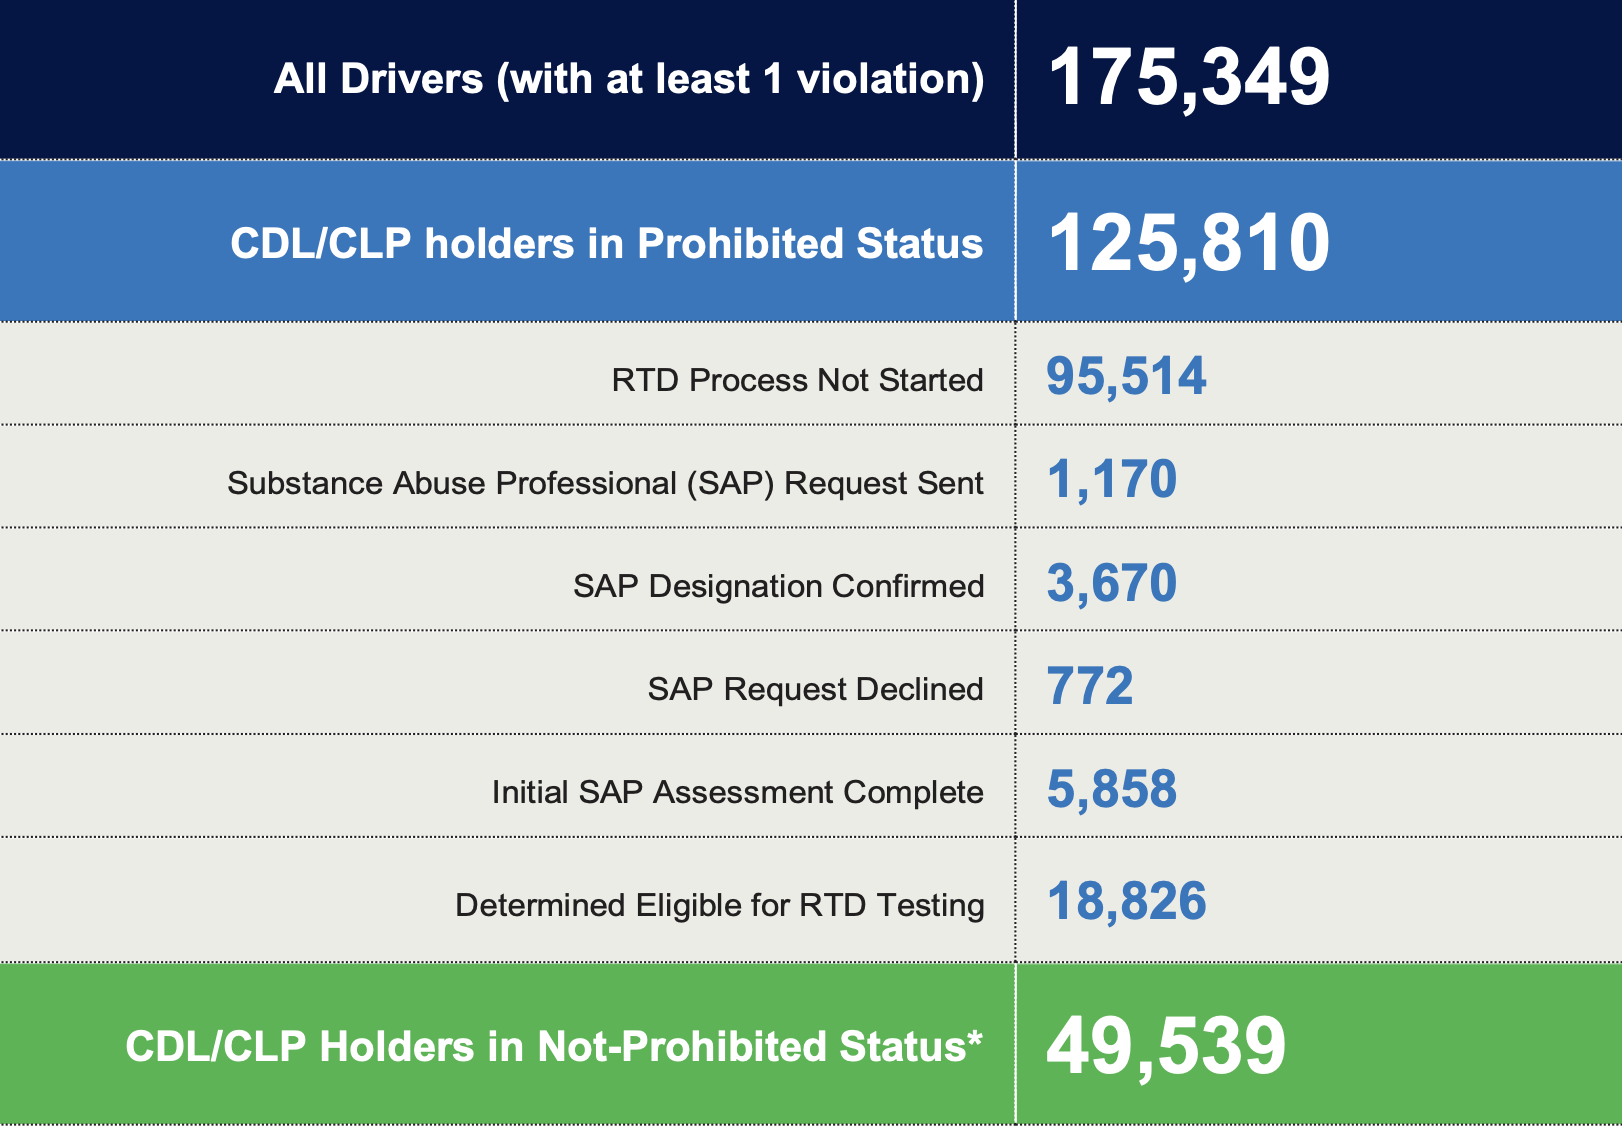Screen dimensions: 1622x1126
Task: Click the 'SAP Request Declined' label
Action: (815, 689)
